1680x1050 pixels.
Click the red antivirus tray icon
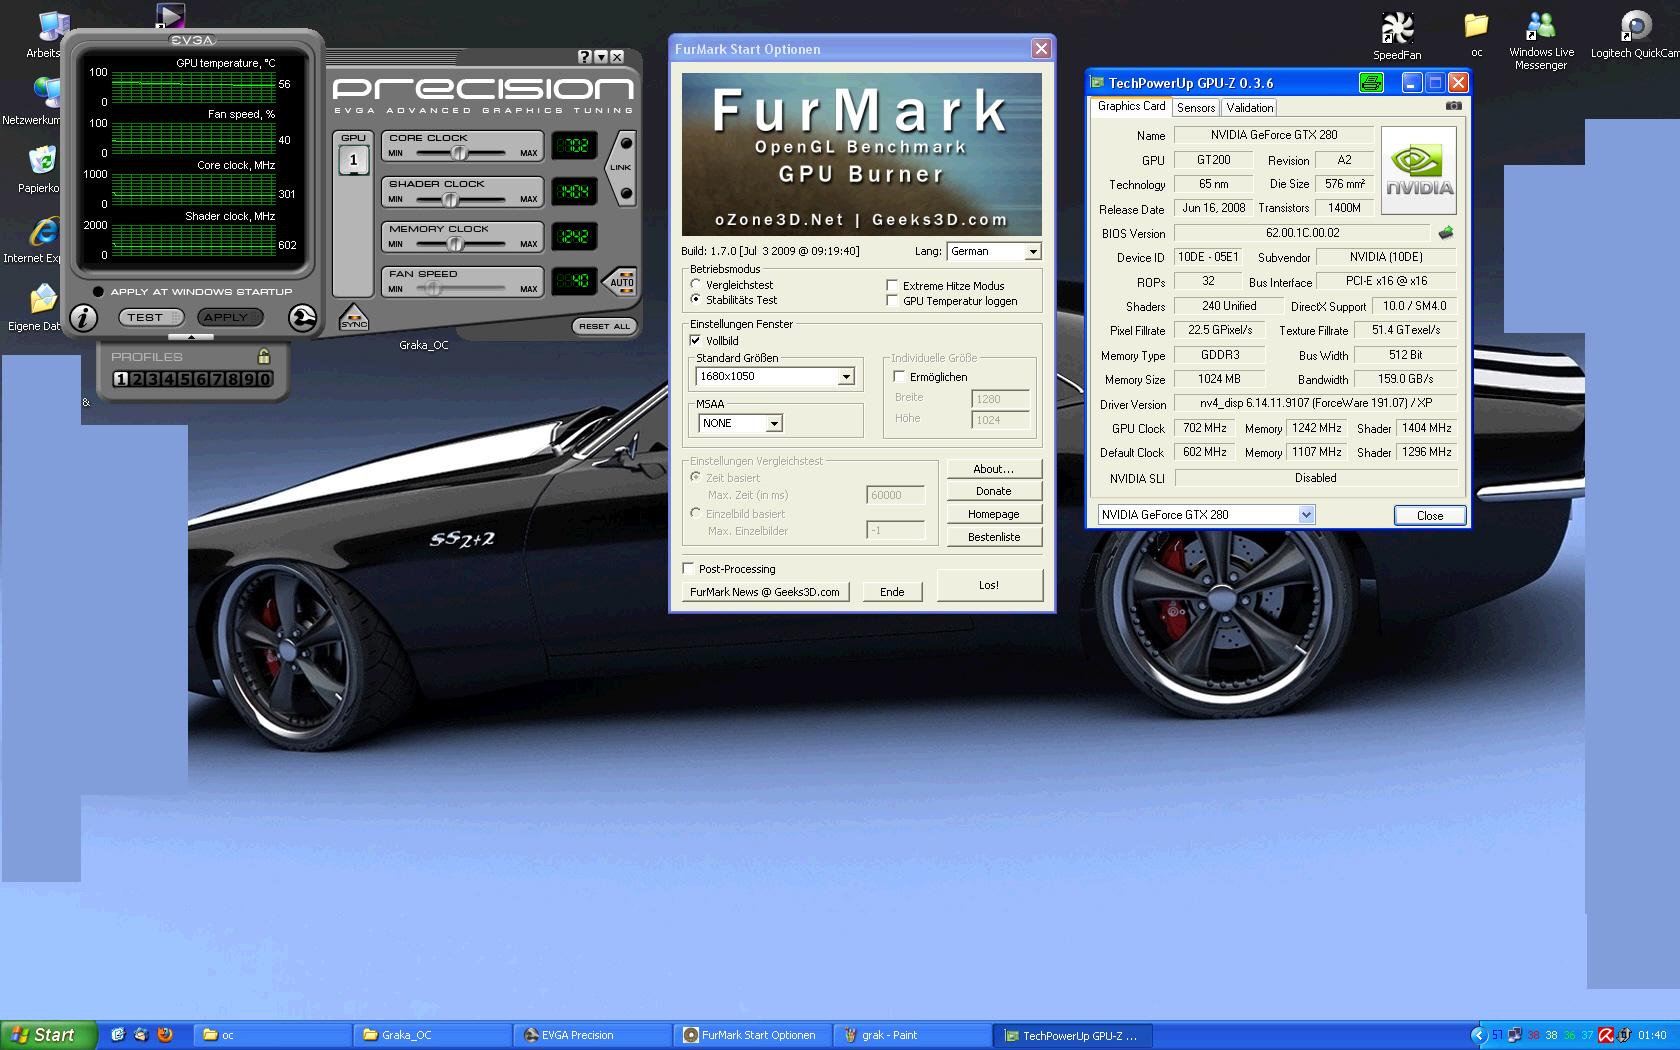click(1605, 1035)
